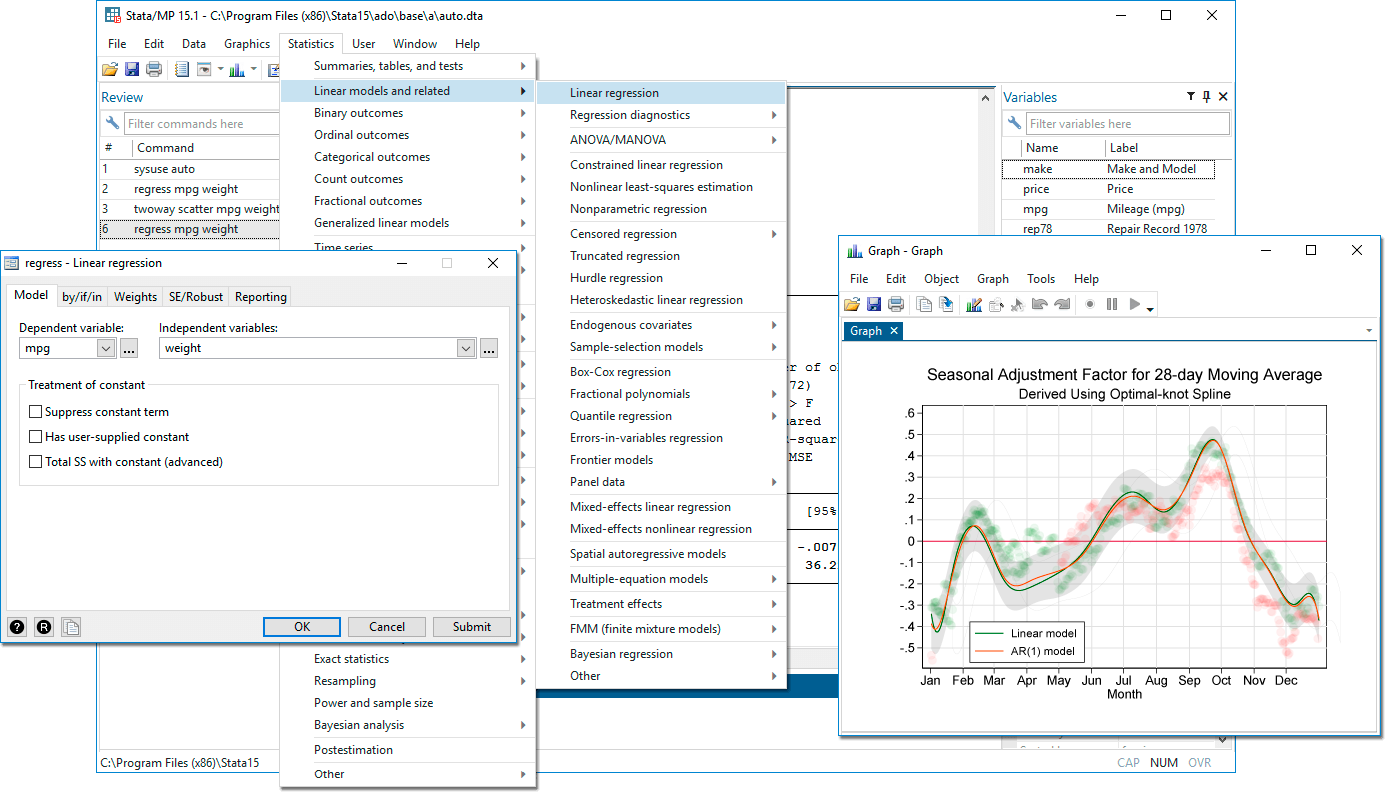Click the Tools menu in Graph window
Viewport: 1389px width, 807px height.
[x=1041, y=279]
